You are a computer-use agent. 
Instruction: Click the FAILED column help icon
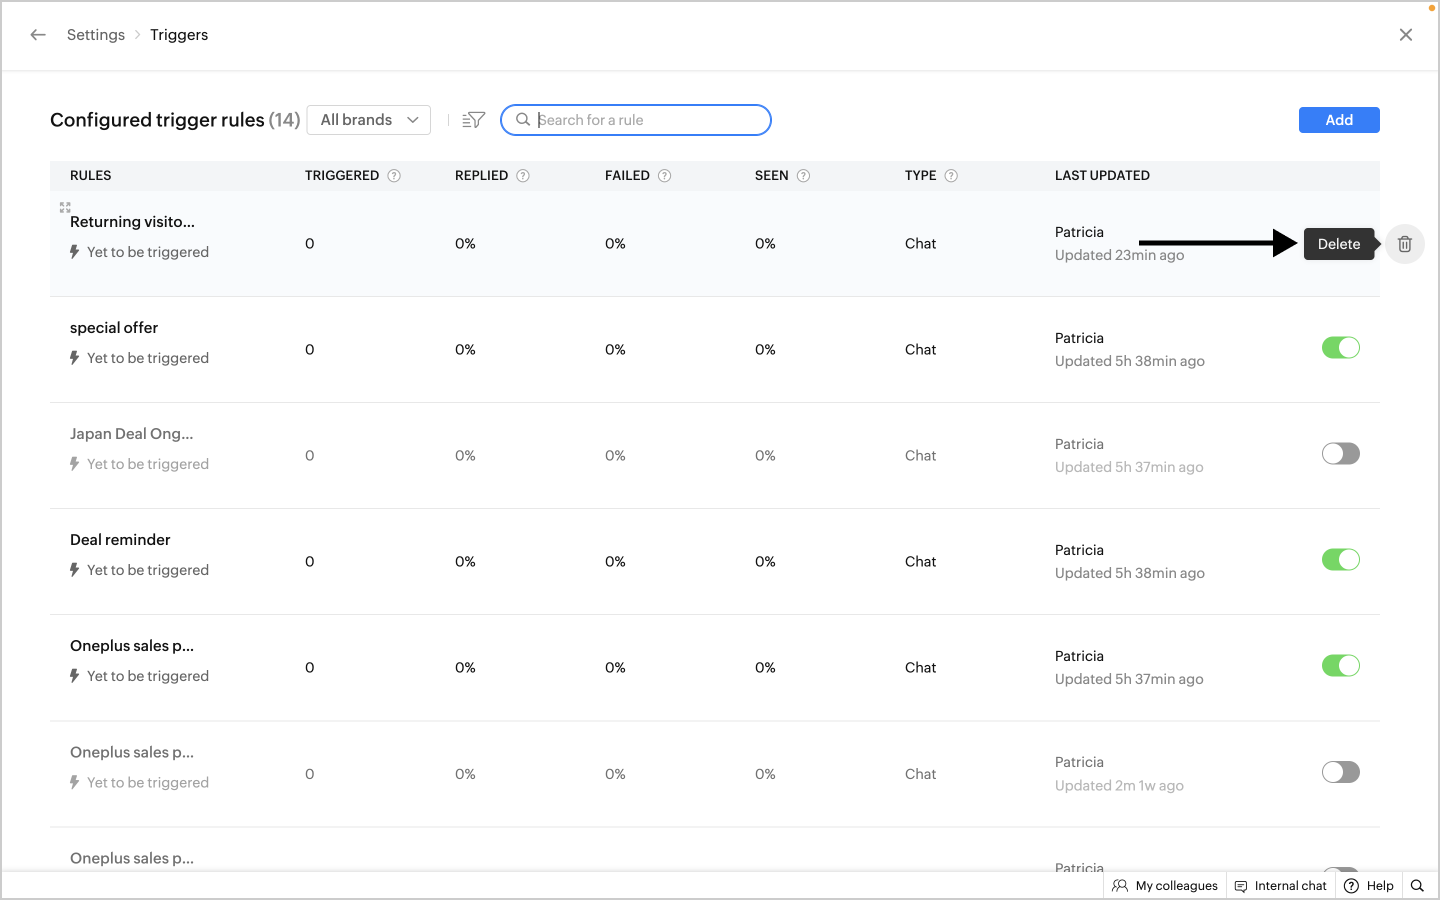pyautogui.click(x=665, y=176)
